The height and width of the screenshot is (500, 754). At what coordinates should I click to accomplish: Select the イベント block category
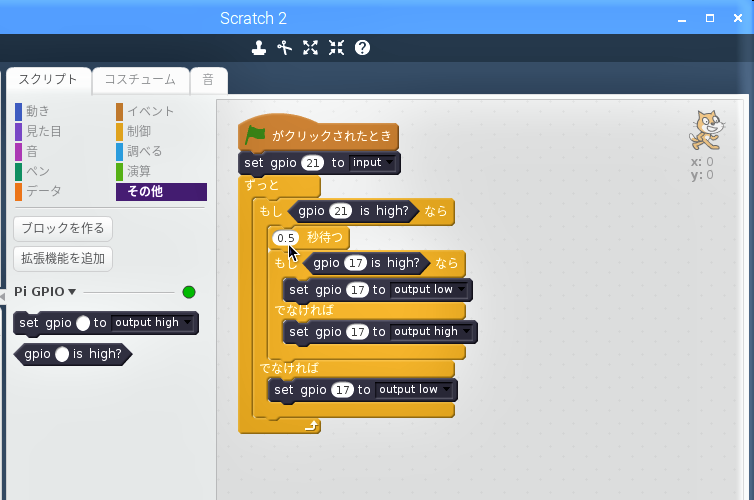pos(145,111)
